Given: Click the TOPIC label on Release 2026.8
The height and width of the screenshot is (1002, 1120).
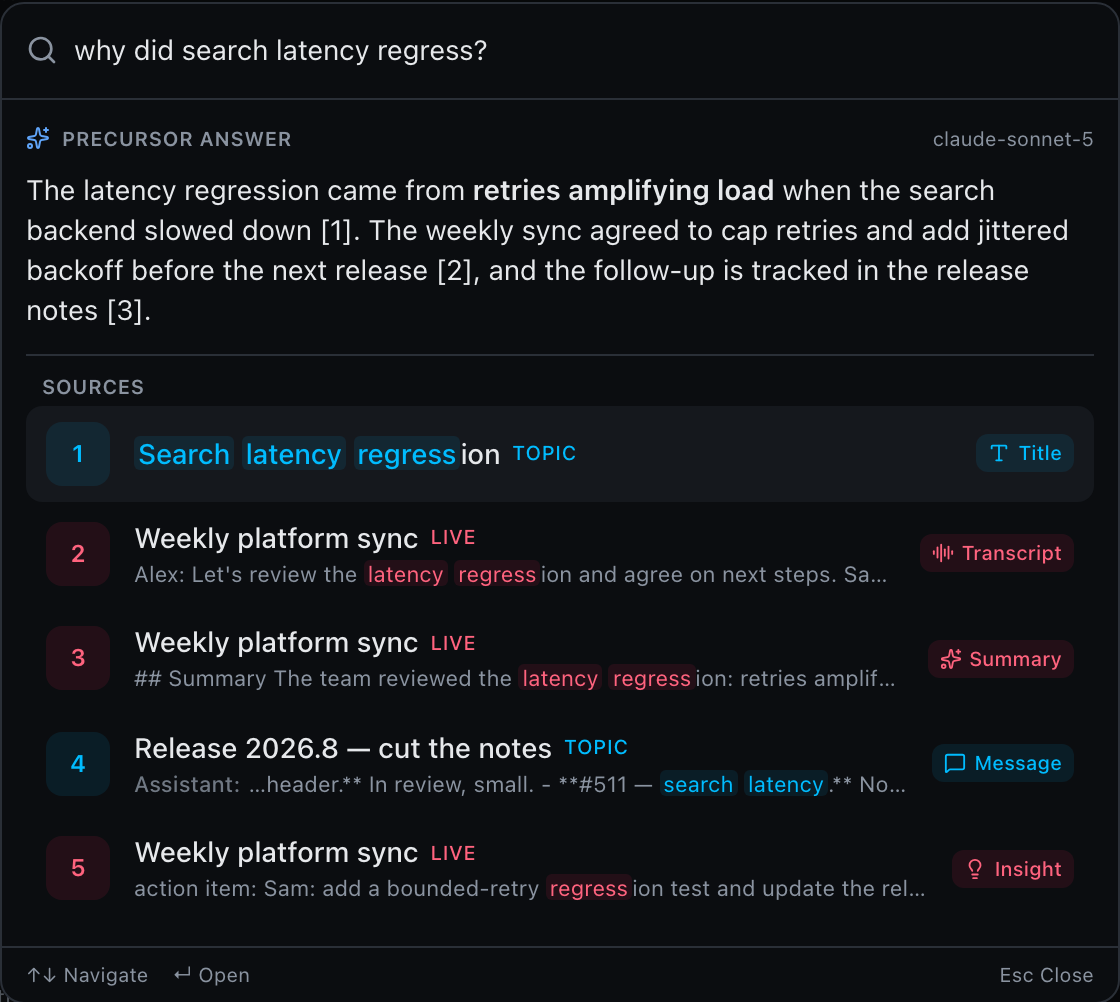Looking at the screenshot, I should pyautogui.click(x=596, y=748).
